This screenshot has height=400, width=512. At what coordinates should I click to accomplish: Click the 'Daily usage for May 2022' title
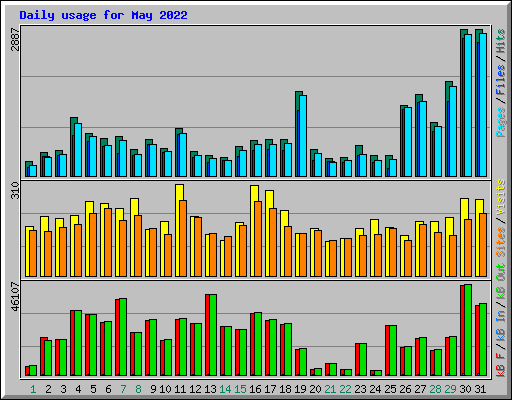(x=103, y=15)
